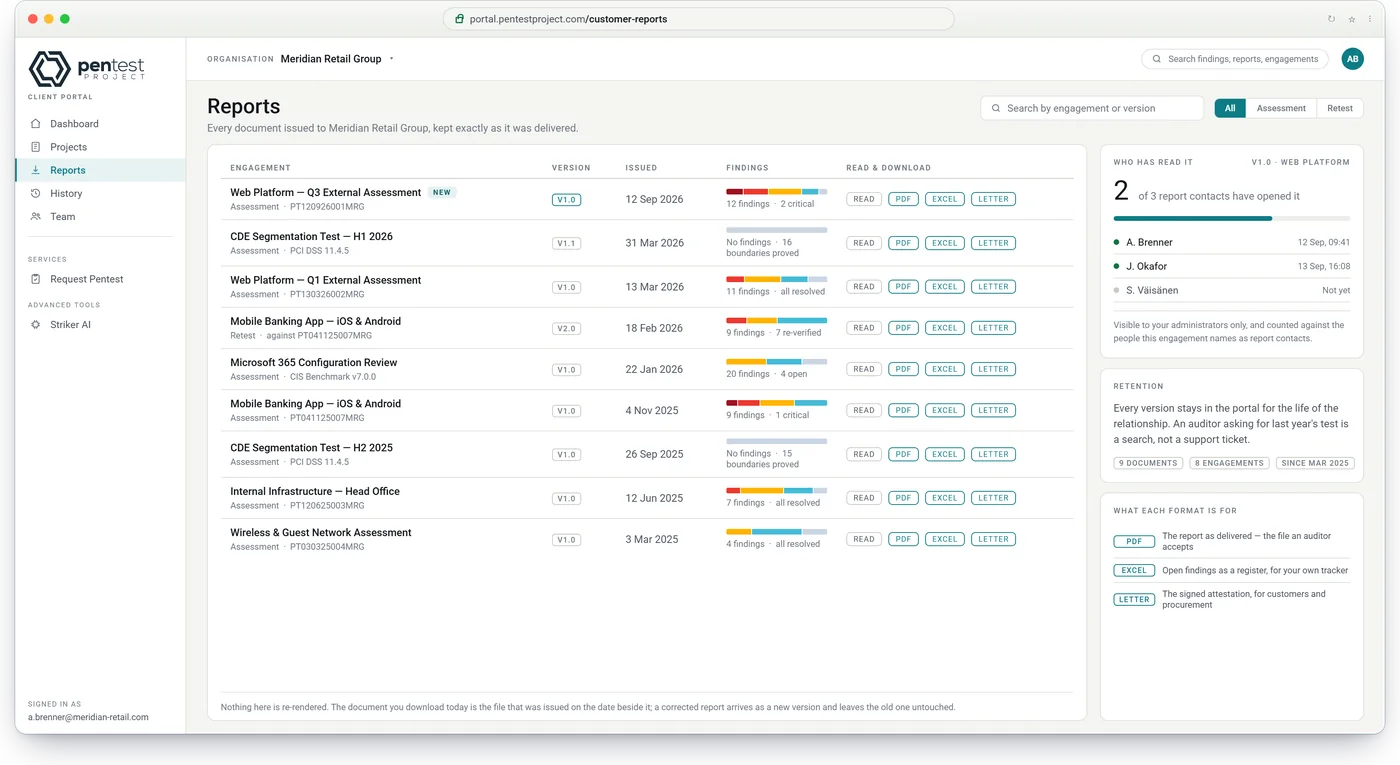The image size is (1400, 765).
Task: Open Microsoft 365 Configuration Review engagement
Action: pos(314,363)
